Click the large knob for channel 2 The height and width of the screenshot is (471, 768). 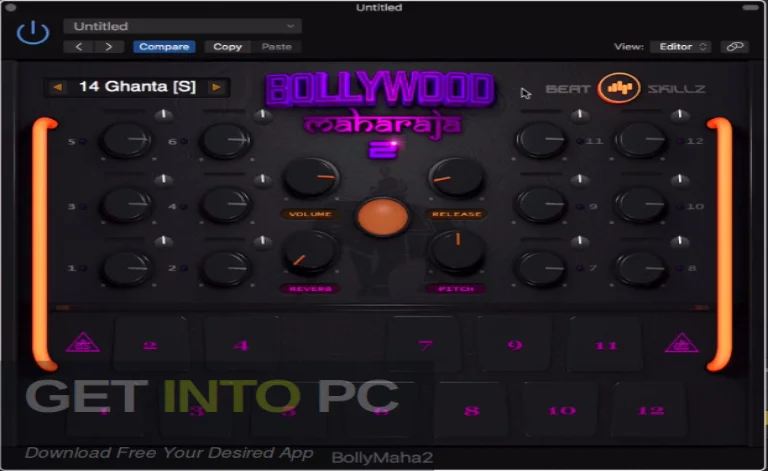(226, 268)
